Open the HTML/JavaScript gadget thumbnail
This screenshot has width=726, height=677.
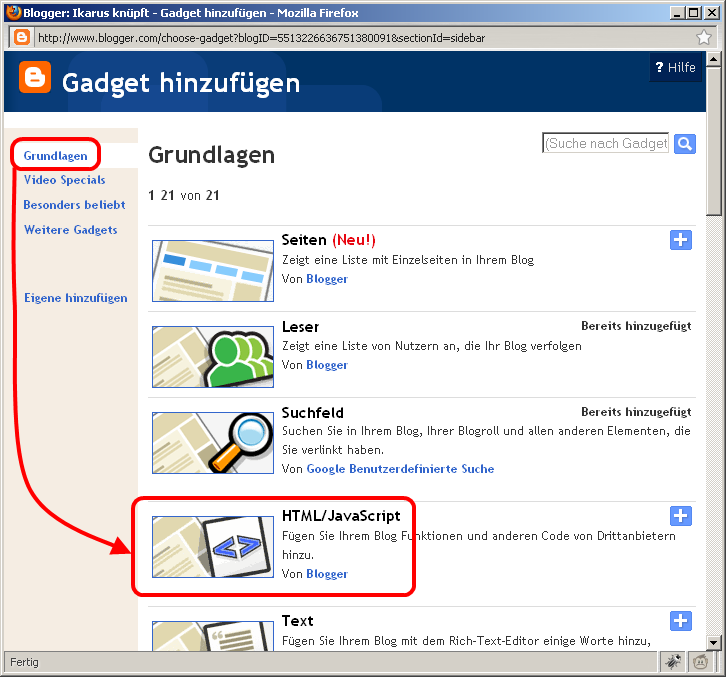click(213, 547)
